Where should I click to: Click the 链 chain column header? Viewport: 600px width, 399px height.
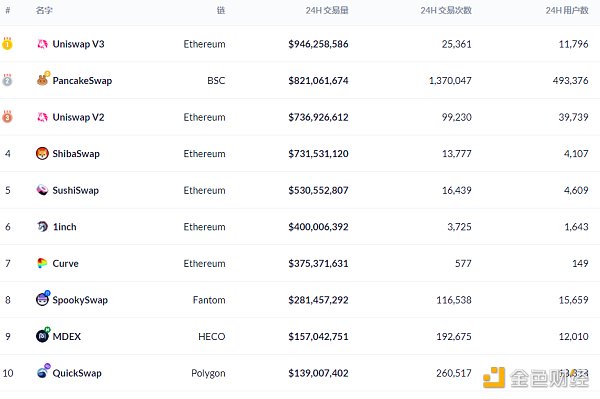[221, 10]
